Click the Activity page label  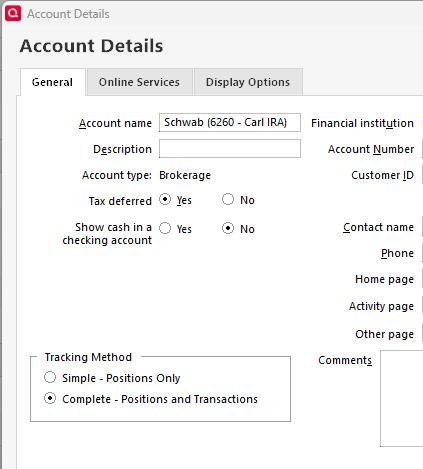coord(381,306)
